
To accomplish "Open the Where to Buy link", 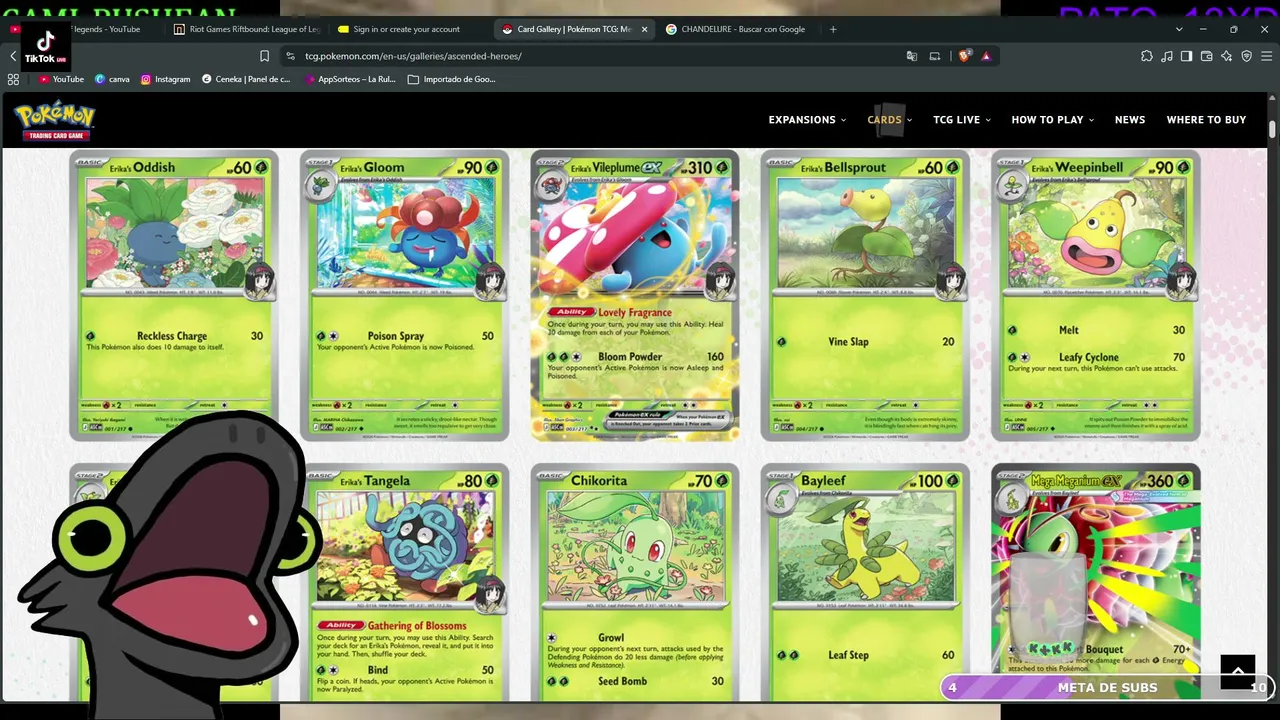I will (x=1206, y=120).
